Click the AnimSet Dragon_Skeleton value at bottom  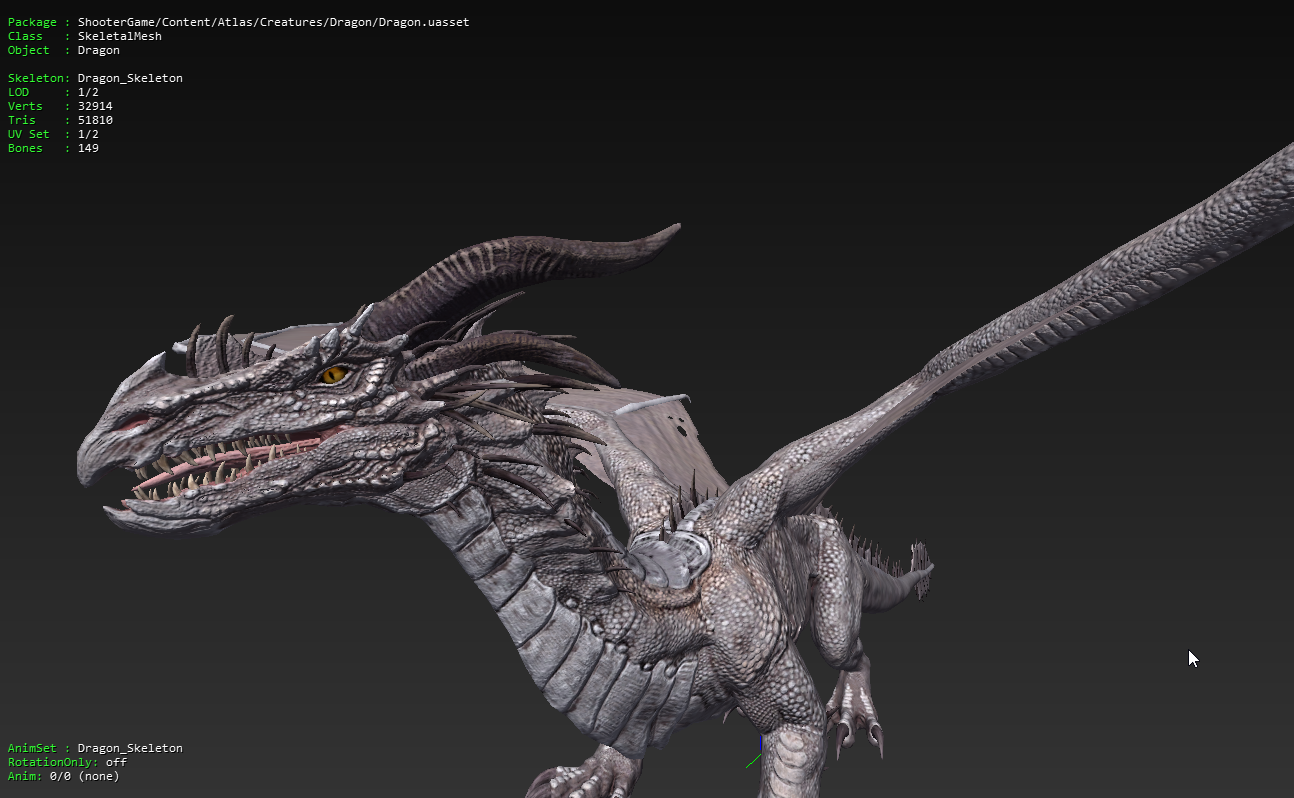(130, 748)
